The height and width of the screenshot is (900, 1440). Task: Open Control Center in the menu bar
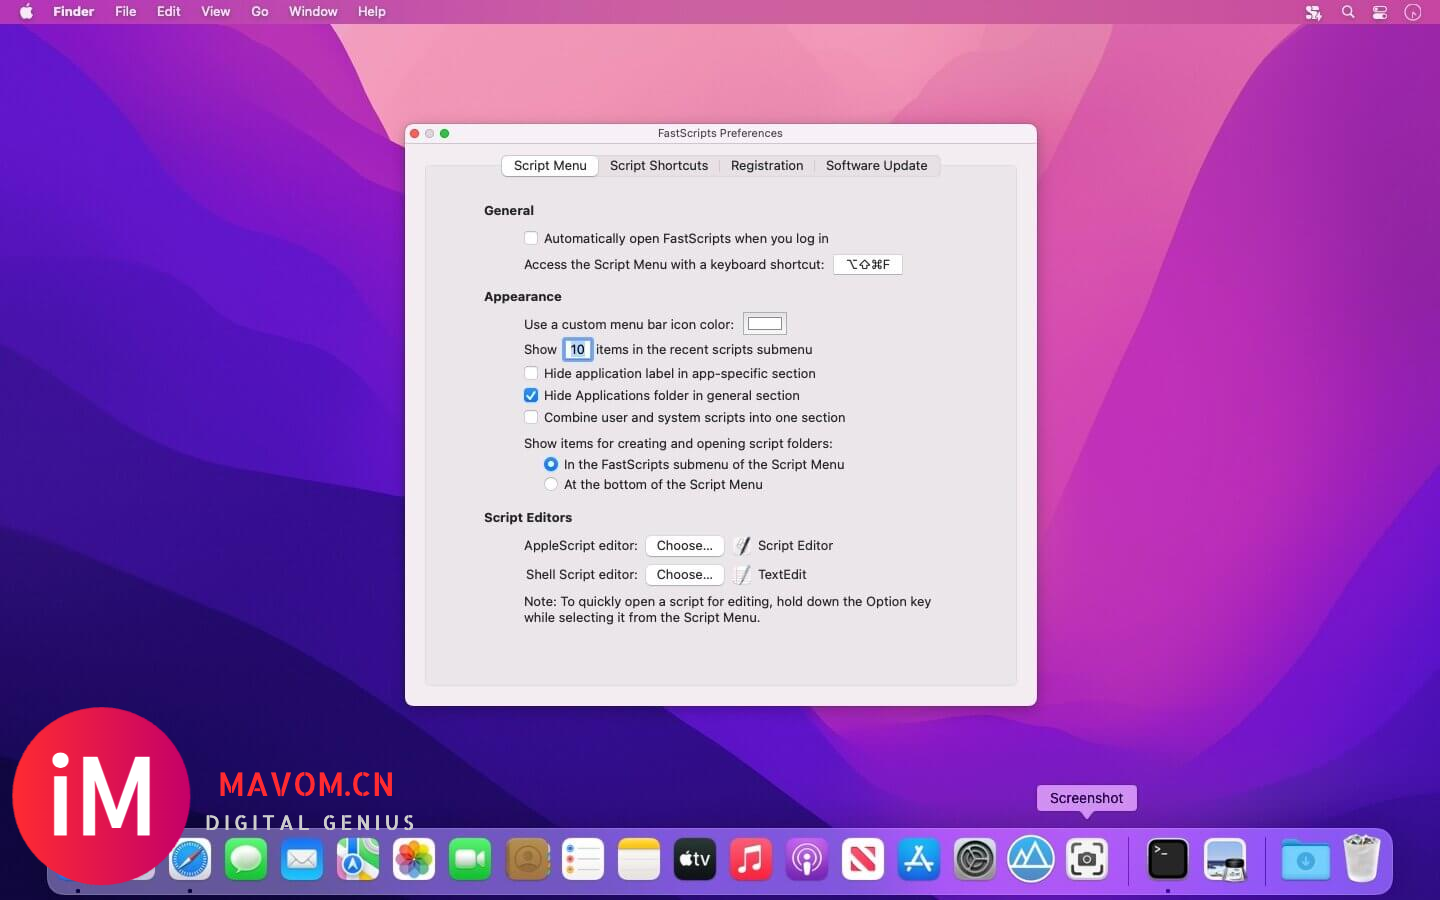(x=1380, y=12)
